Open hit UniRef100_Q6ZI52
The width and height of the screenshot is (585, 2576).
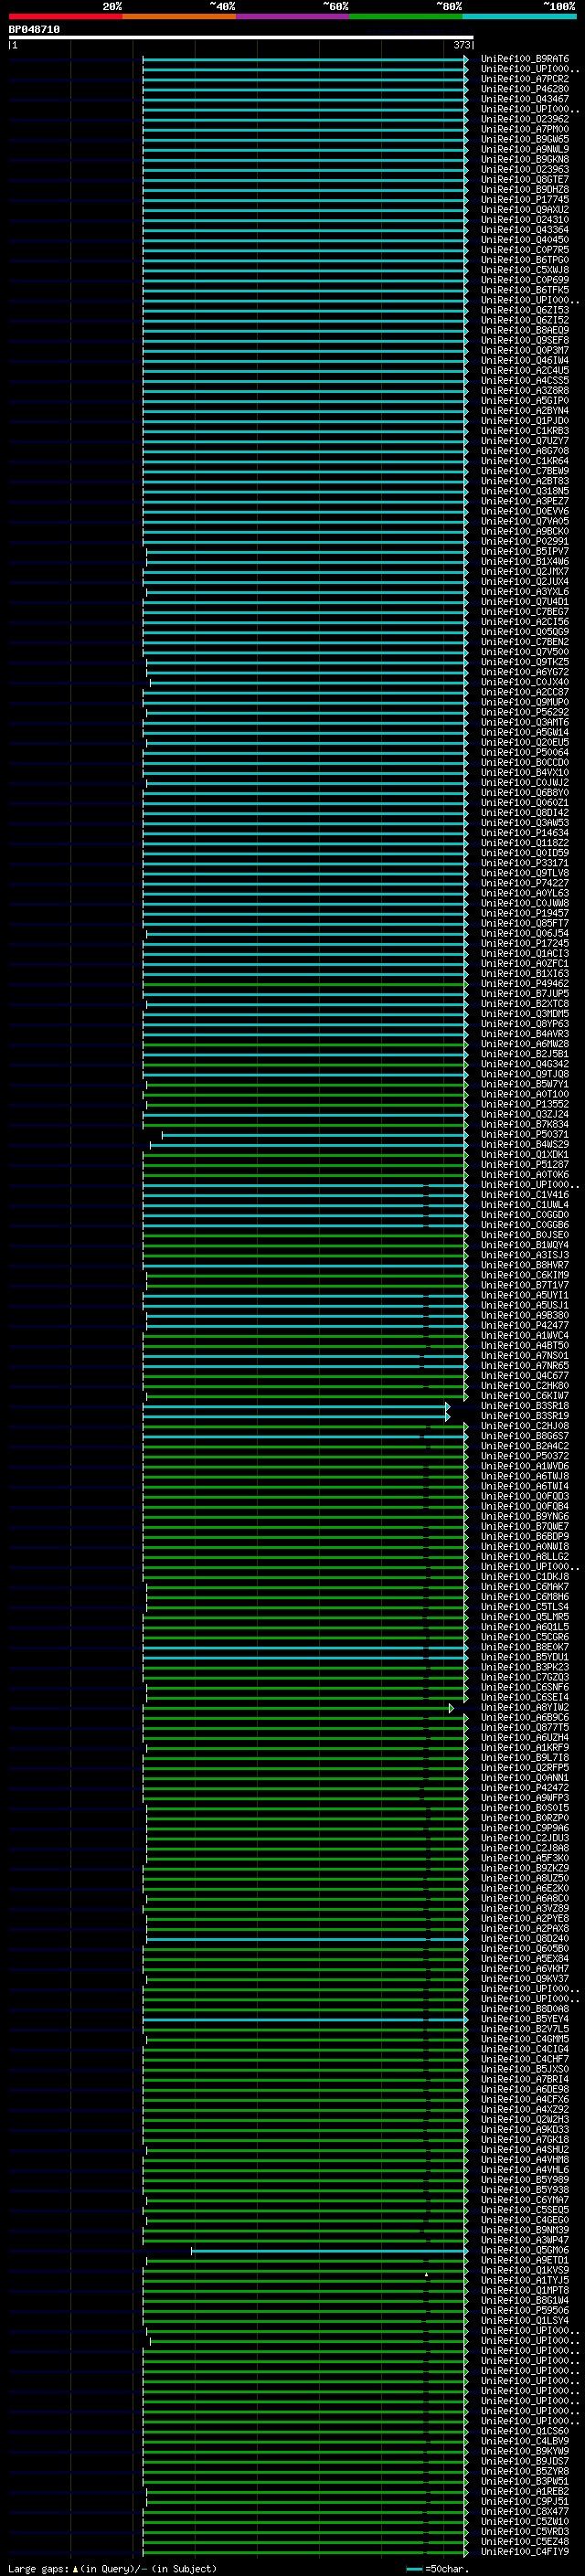525,320
